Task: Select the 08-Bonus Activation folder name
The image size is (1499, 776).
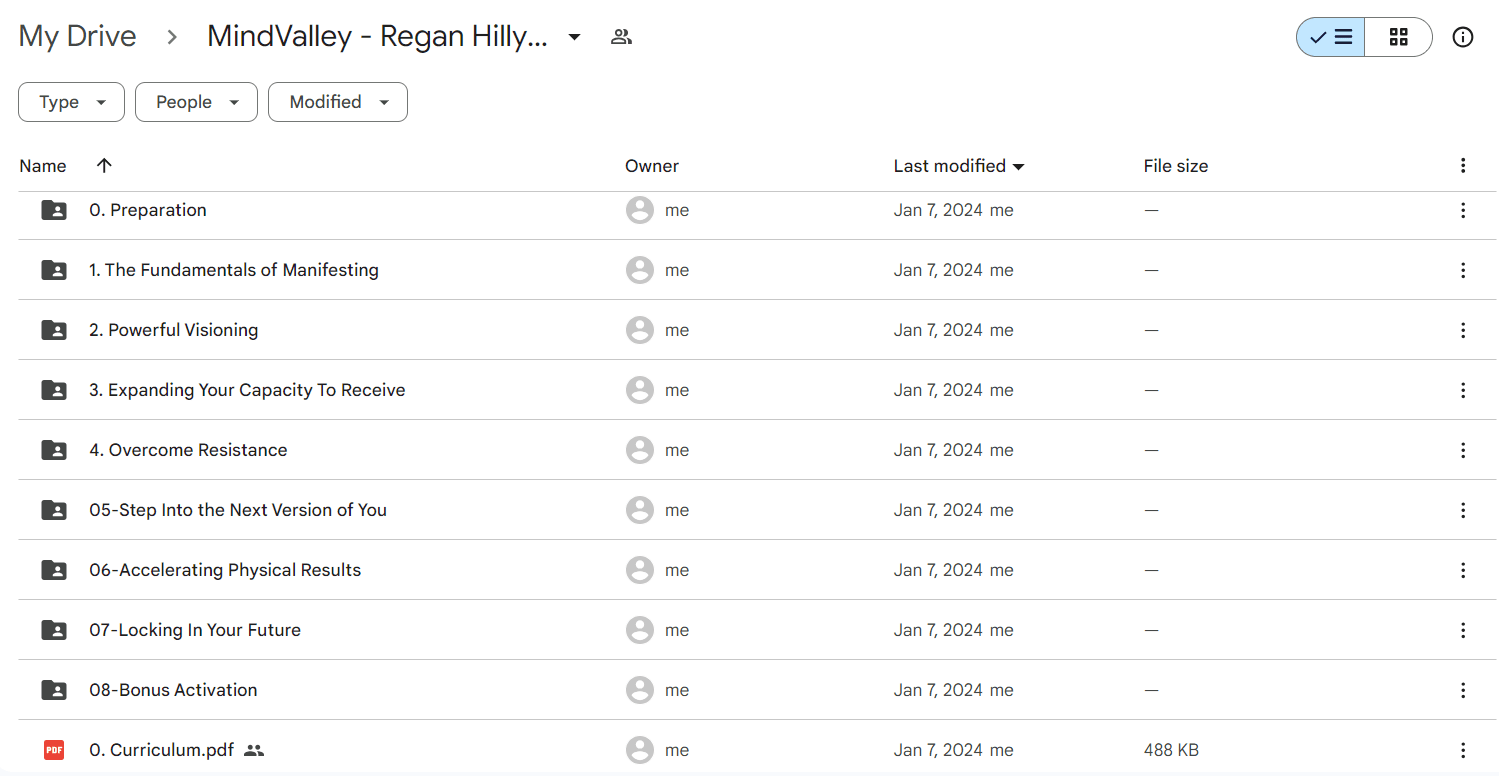Action: tap(173, 690)
